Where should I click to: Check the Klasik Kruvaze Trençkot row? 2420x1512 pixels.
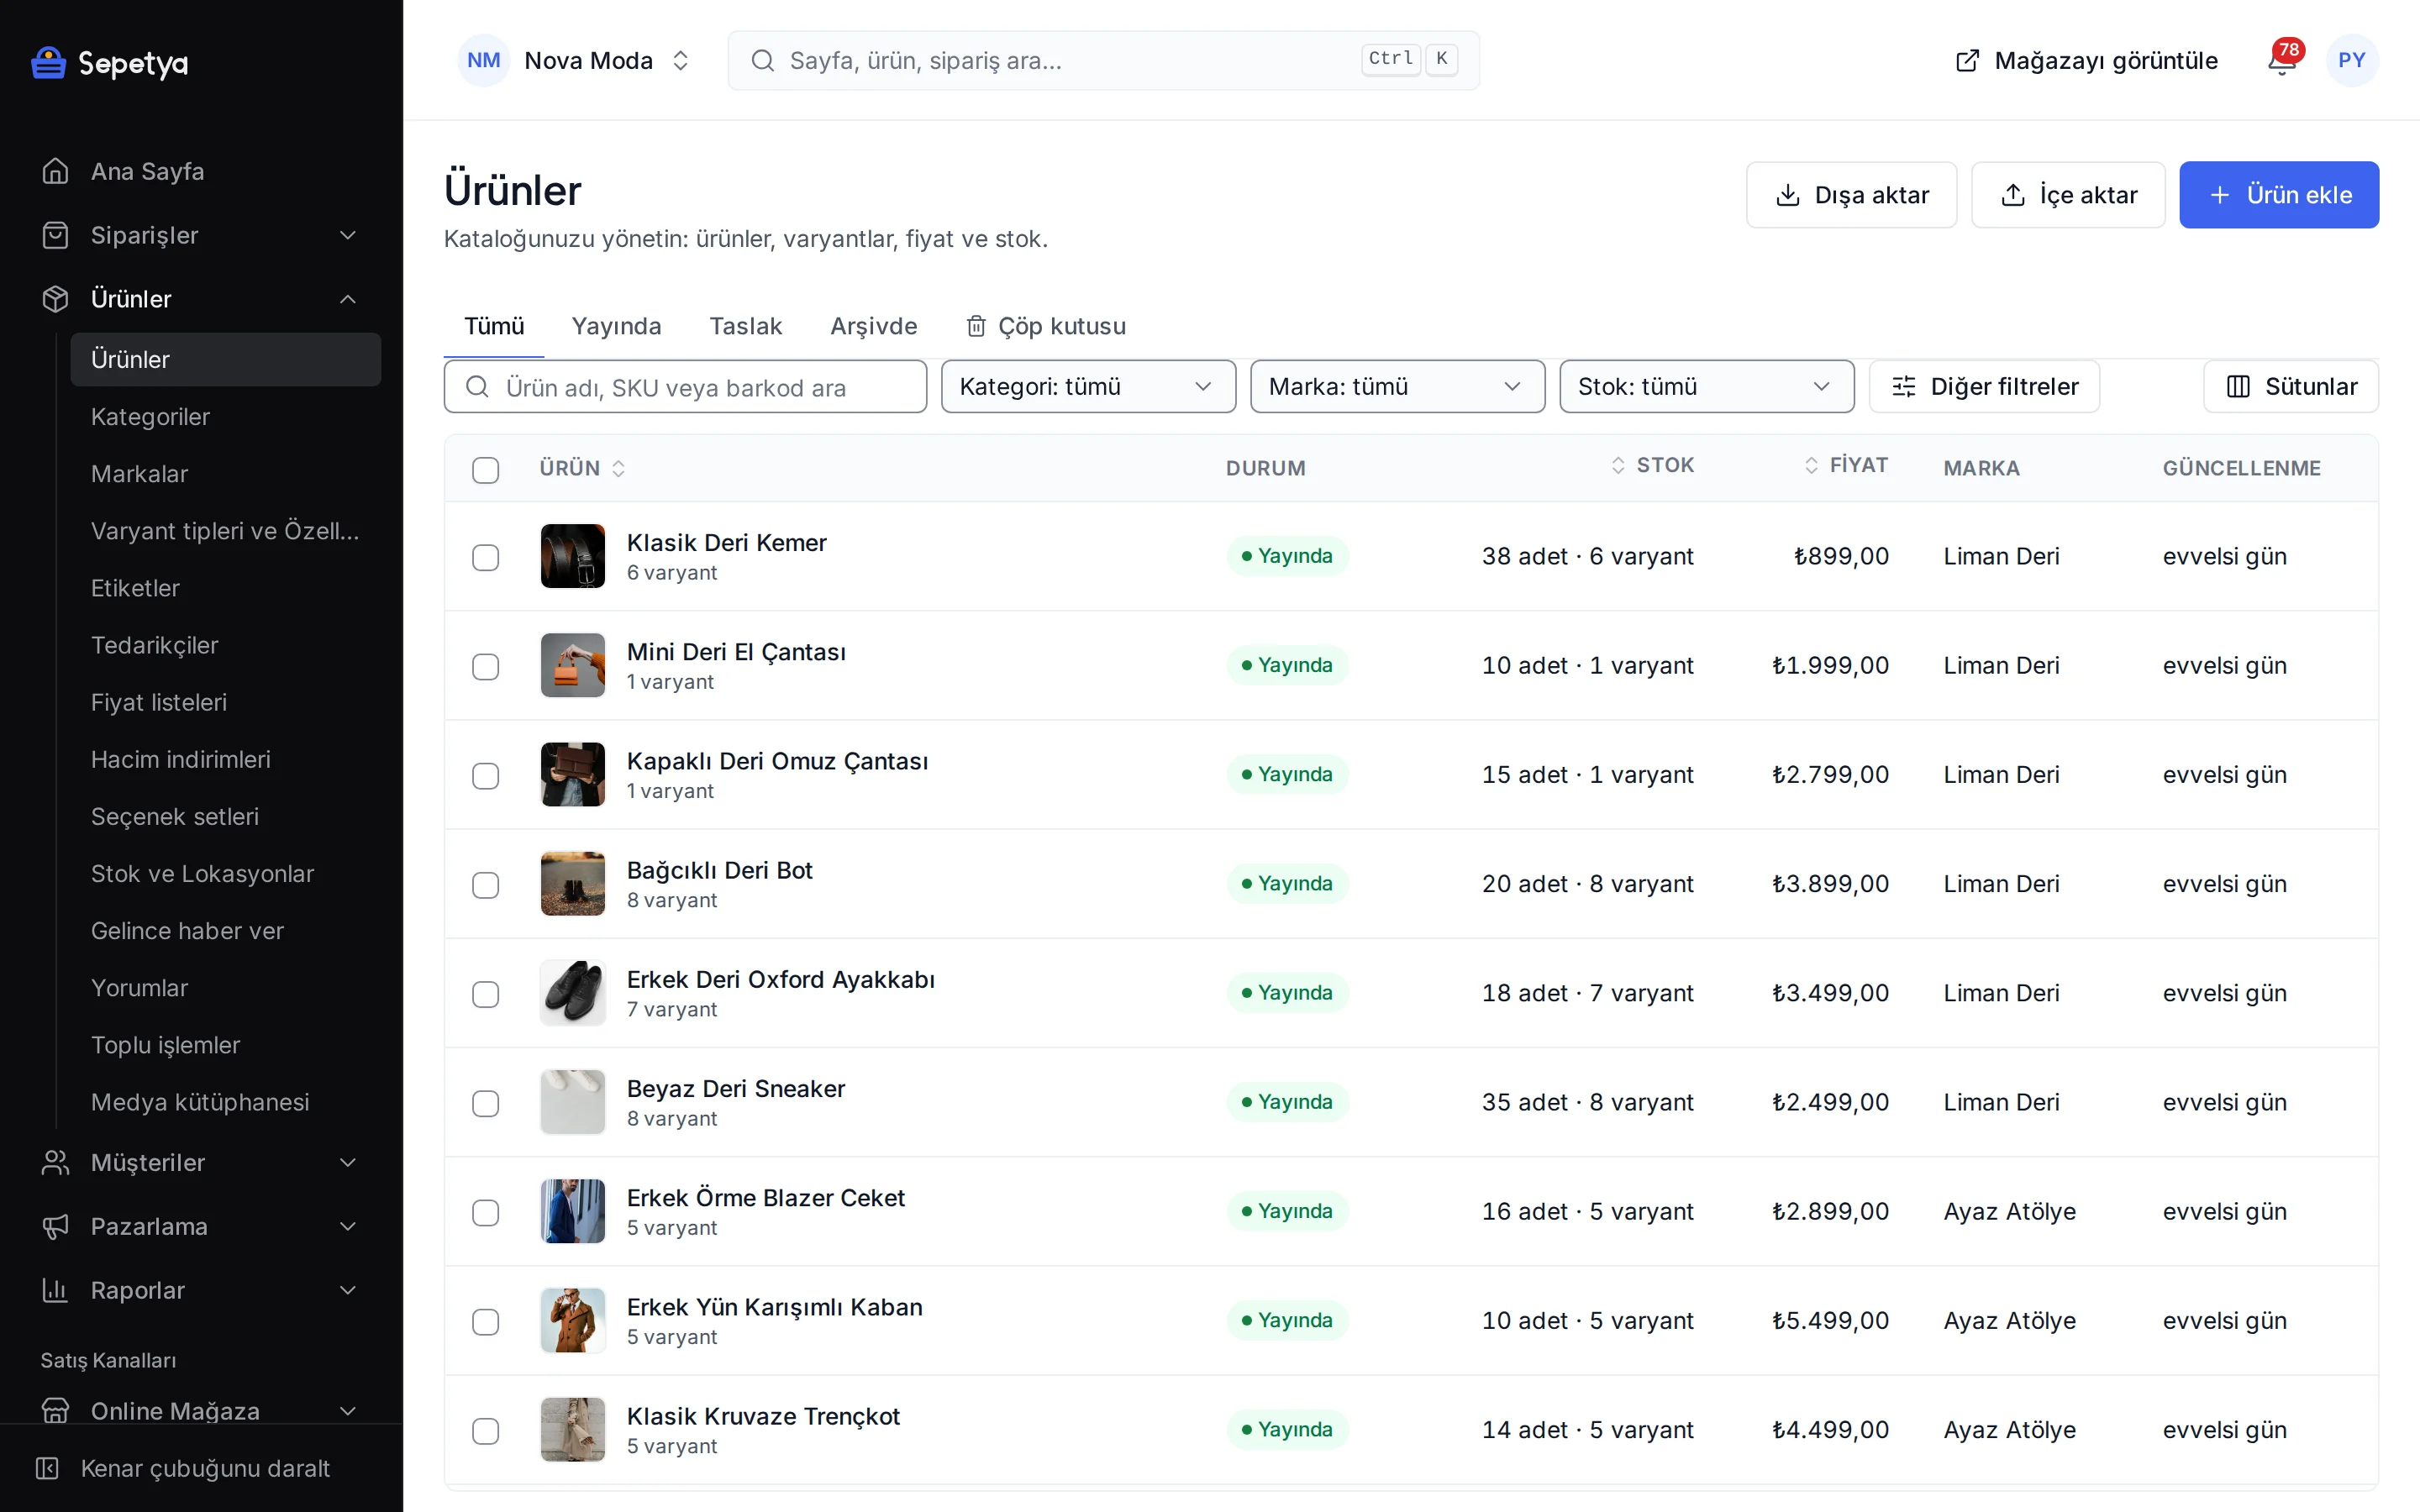pos(486,1431)
